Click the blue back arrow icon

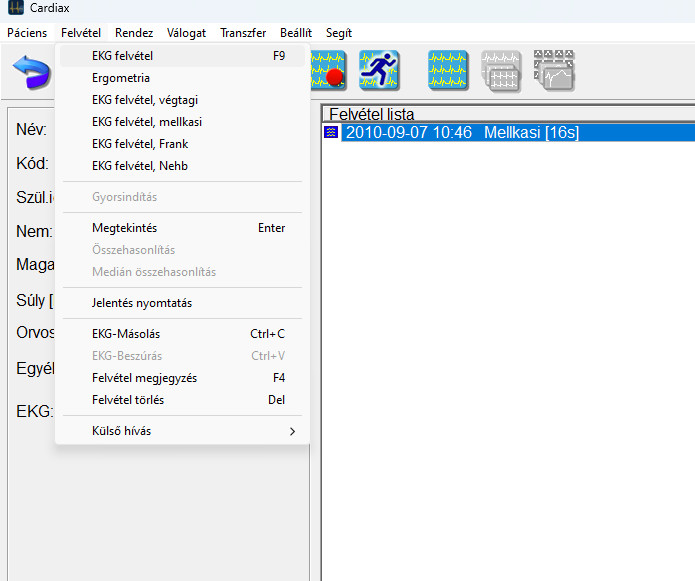(31, 72)
